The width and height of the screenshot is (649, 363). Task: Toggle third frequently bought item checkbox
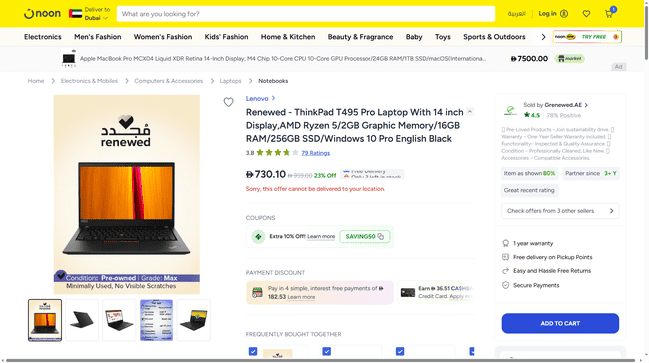[400, 351]
